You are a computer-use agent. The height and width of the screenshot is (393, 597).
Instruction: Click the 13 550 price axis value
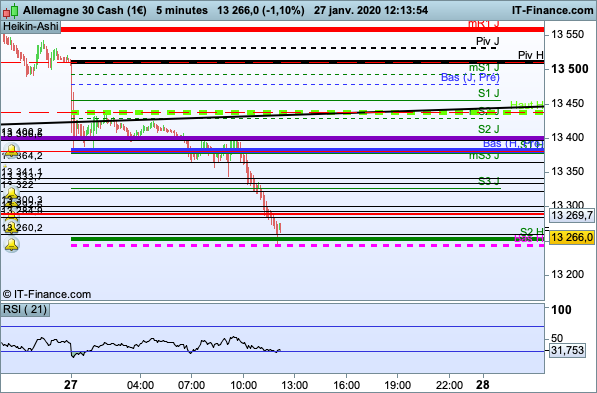click(x=568, y=34)
